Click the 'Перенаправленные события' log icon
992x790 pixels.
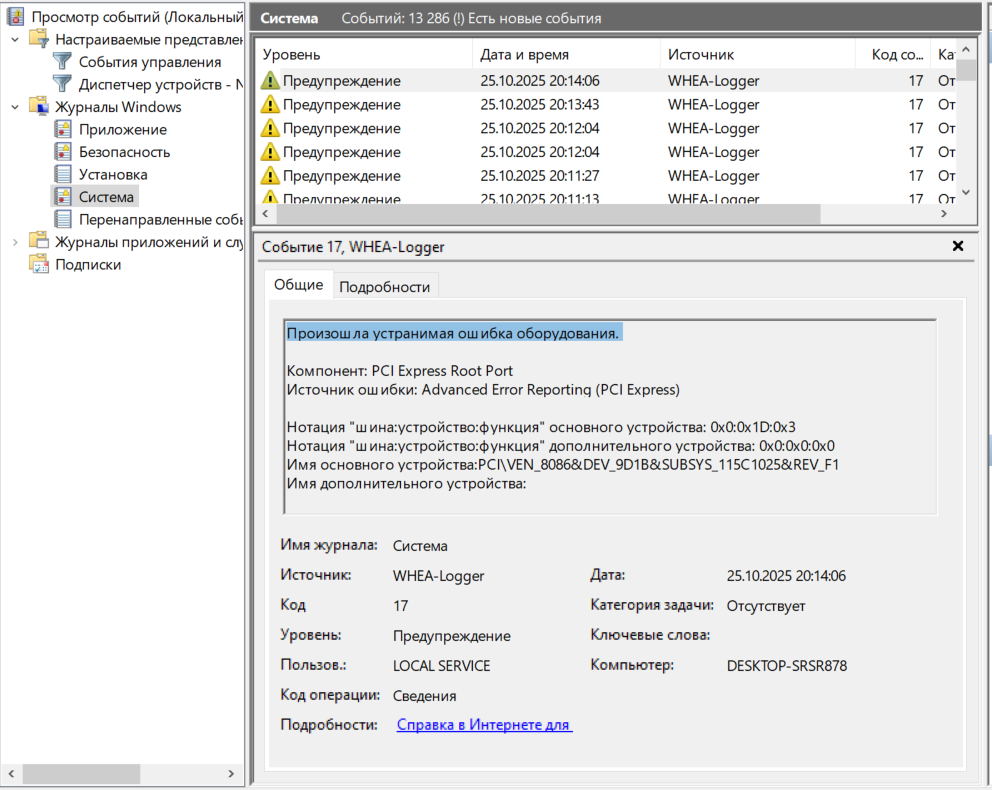tap(63, 219)
